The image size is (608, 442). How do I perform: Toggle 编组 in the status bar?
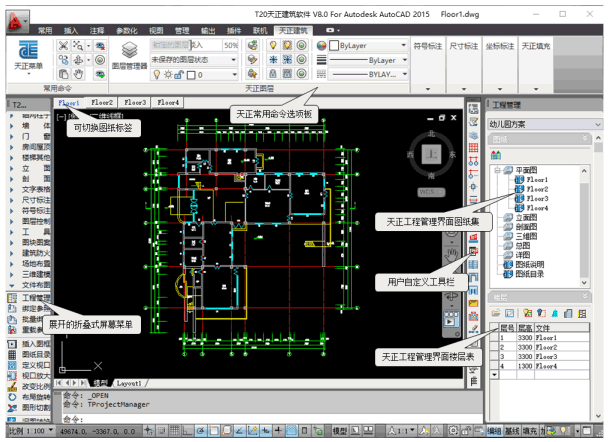[495, 431]
